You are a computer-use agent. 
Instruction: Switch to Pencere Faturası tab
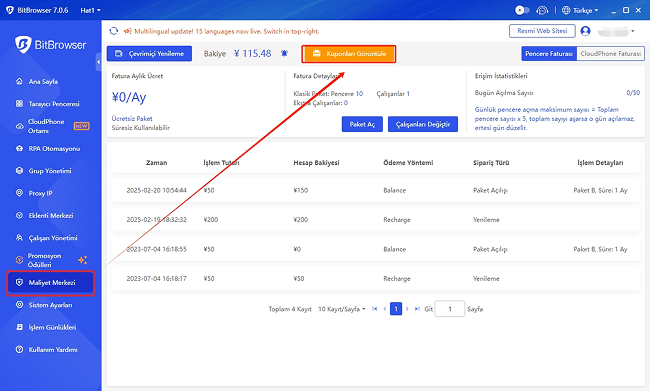click(x=549, y=54)
